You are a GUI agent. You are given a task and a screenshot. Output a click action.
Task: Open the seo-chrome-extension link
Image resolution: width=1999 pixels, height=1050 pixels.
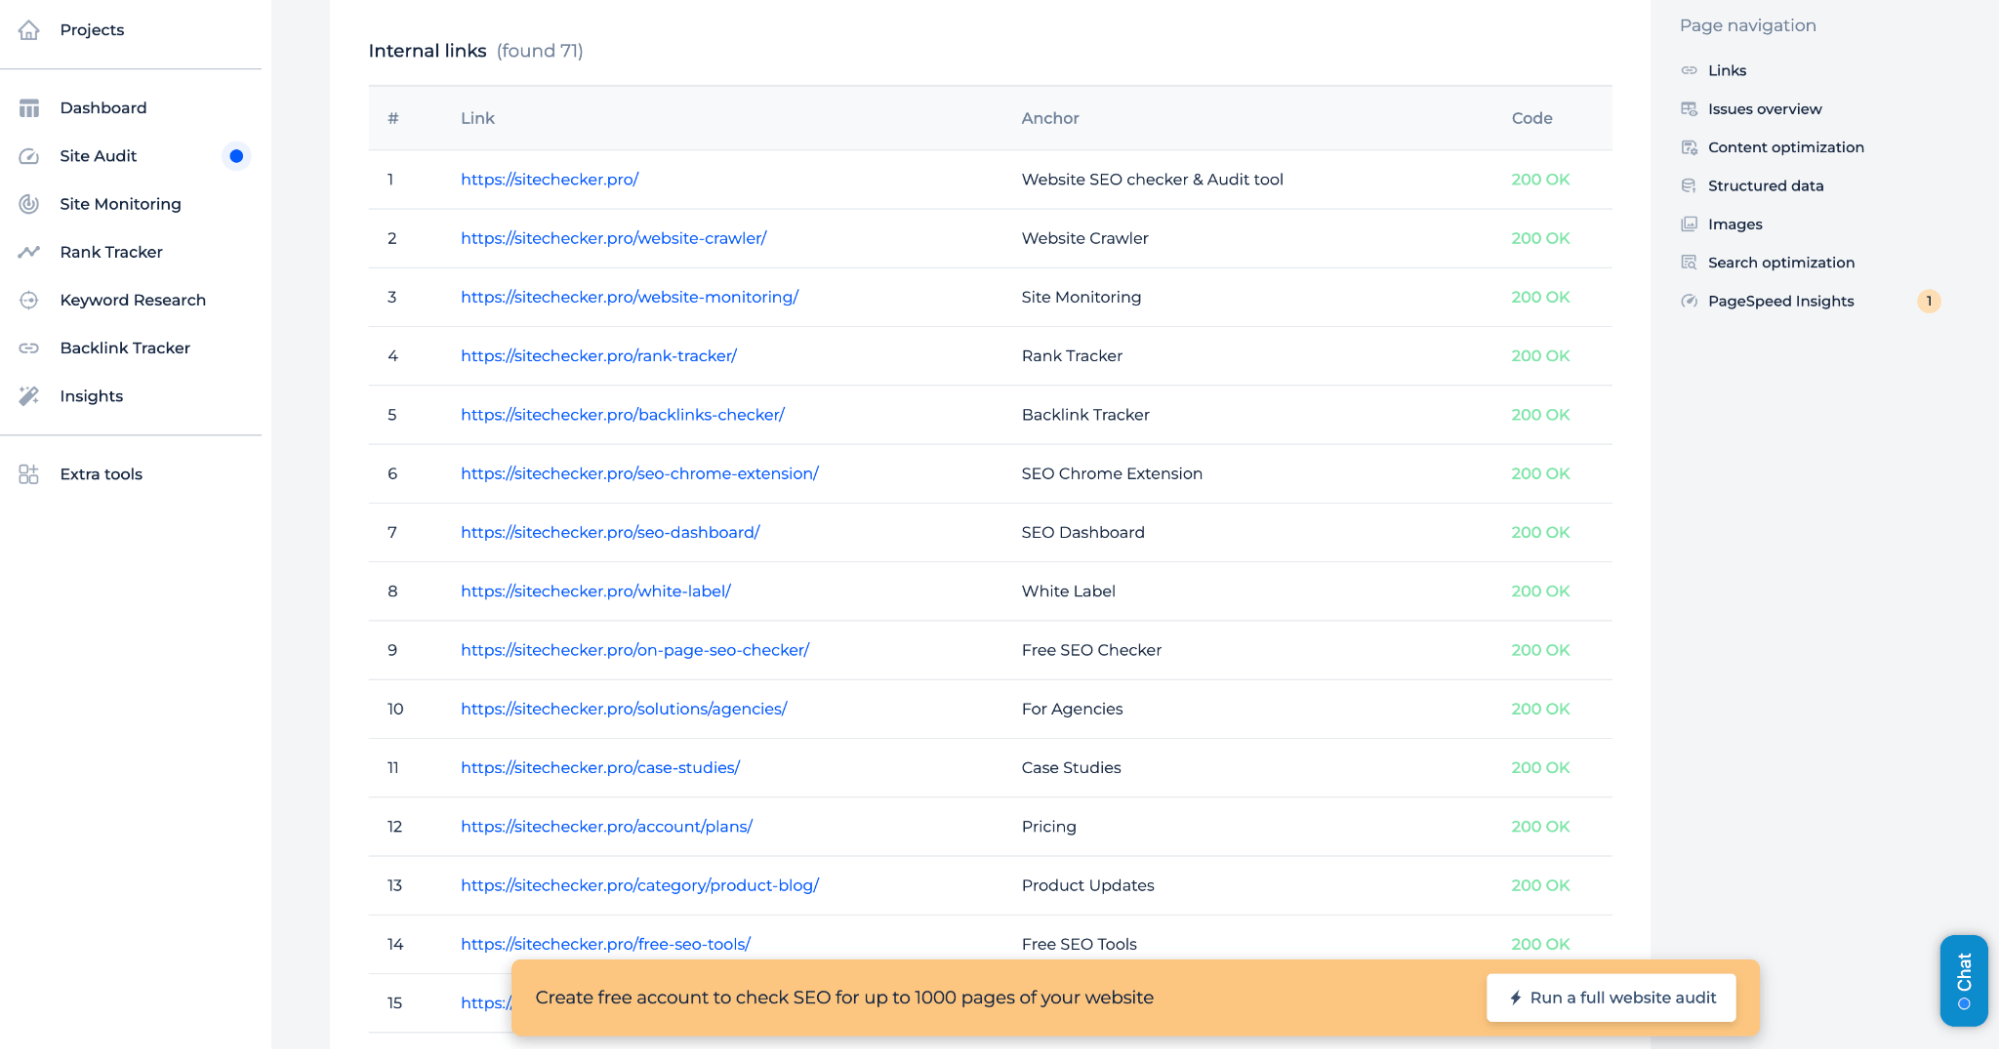[639, 474]
